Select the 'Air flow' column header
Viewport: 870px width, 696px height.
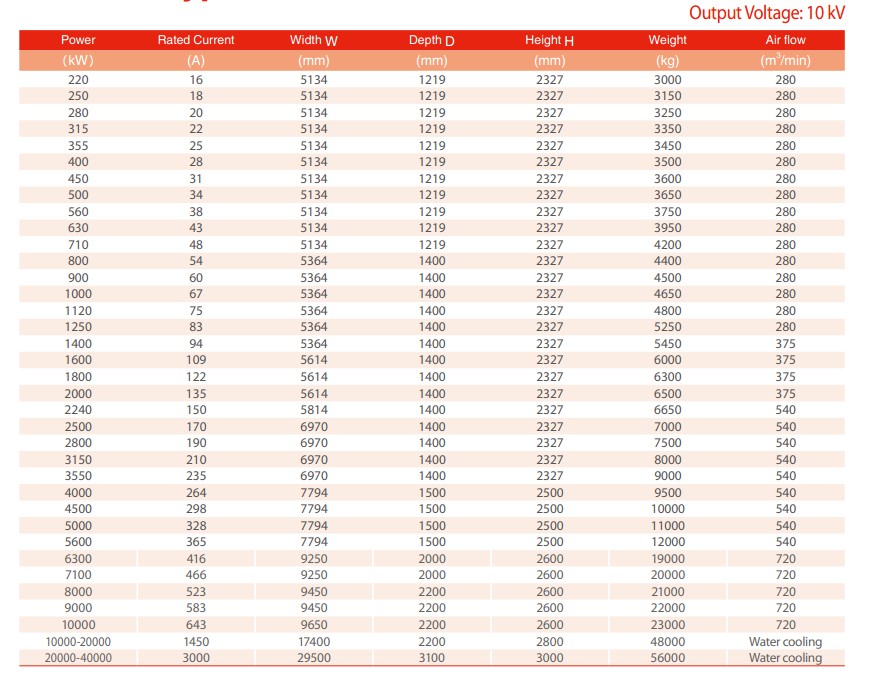pos(785,40)
